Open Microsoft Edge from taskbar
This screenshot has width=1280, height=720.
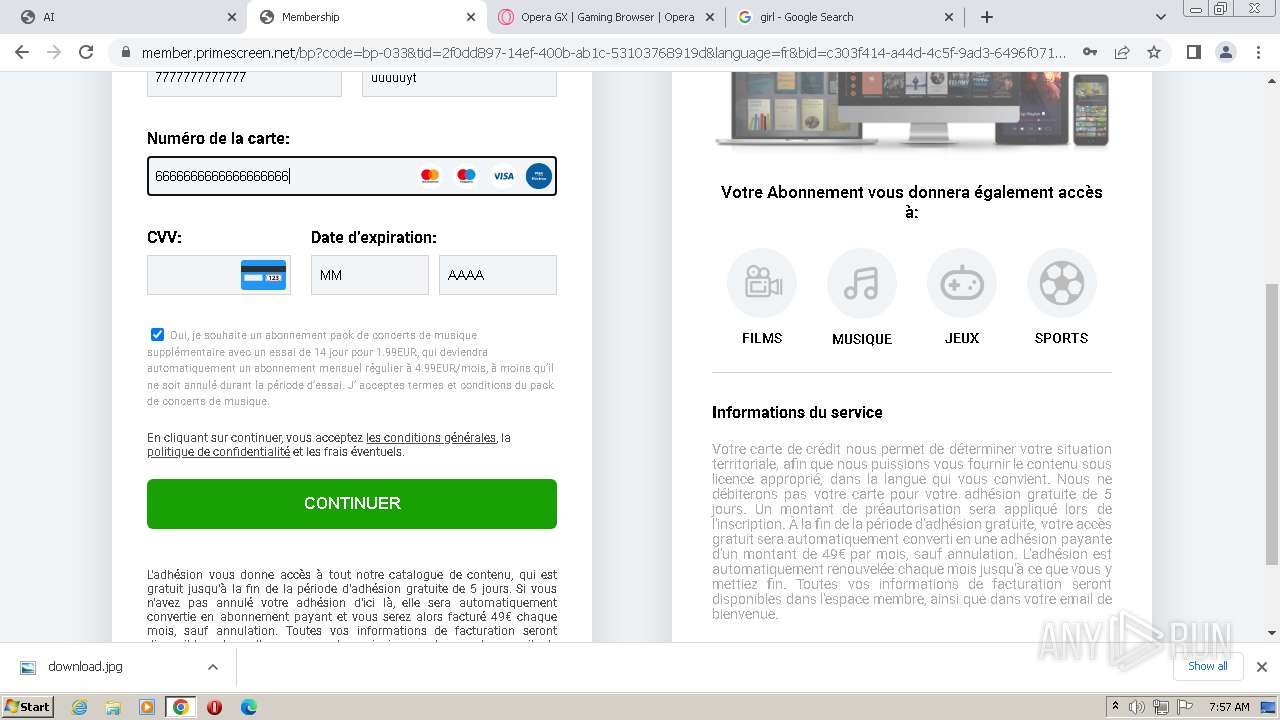249,707
